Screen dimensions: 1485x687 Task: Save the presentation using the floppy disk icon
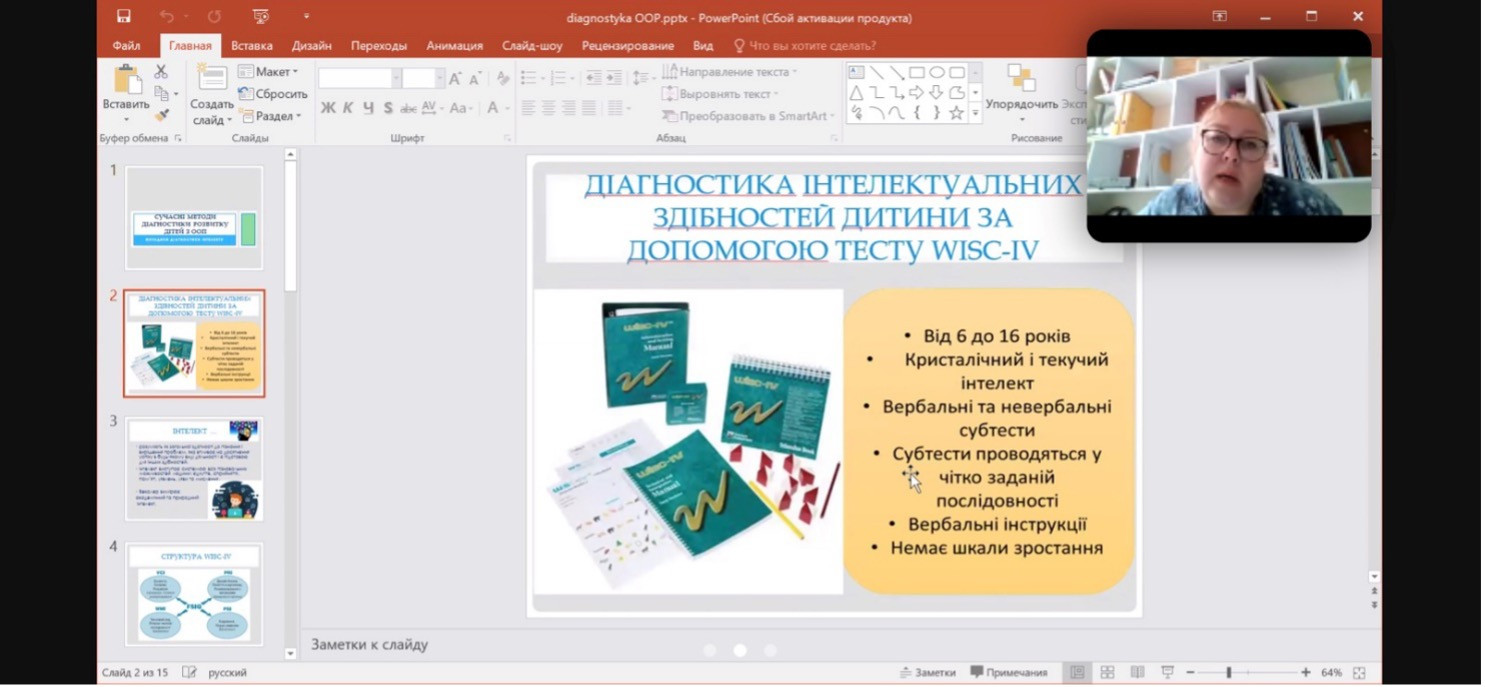click(x=123, y=17)
